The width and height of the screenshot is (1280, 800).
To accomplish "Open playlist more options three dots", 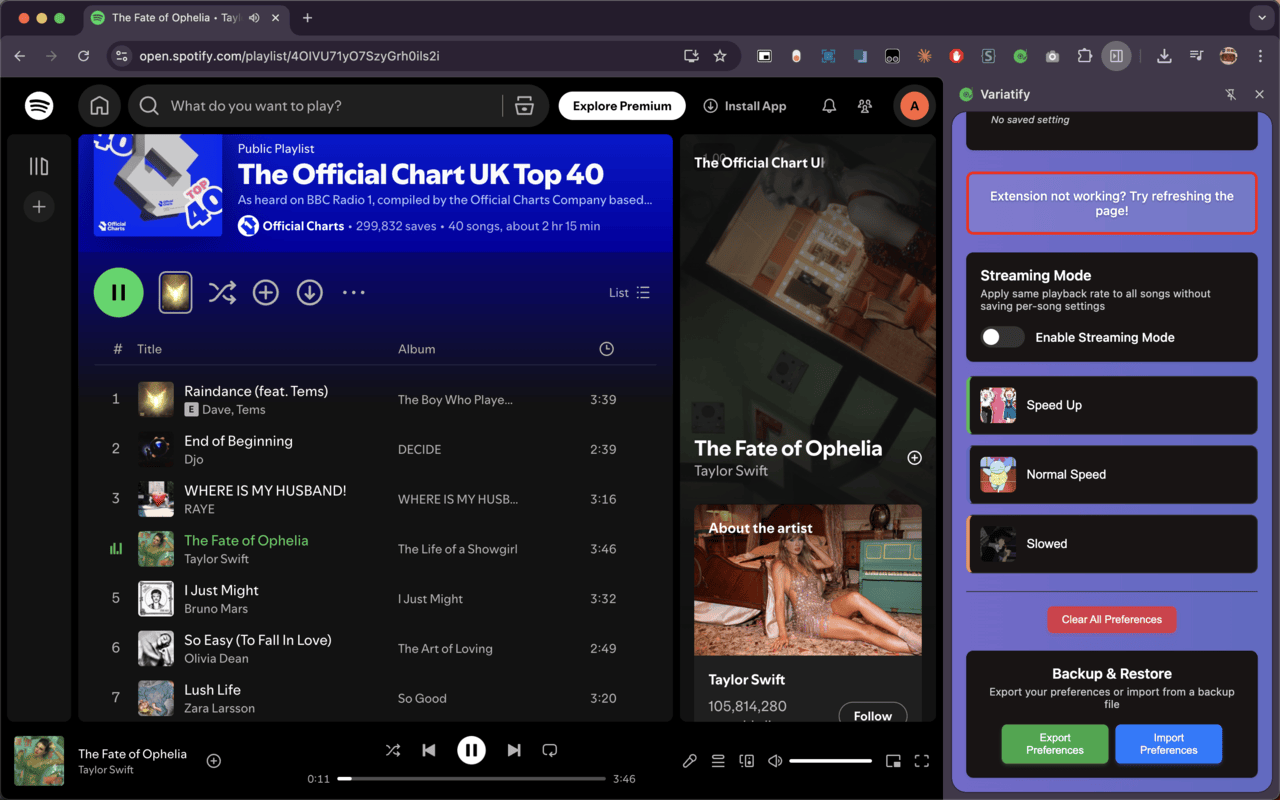I will 354,293.
